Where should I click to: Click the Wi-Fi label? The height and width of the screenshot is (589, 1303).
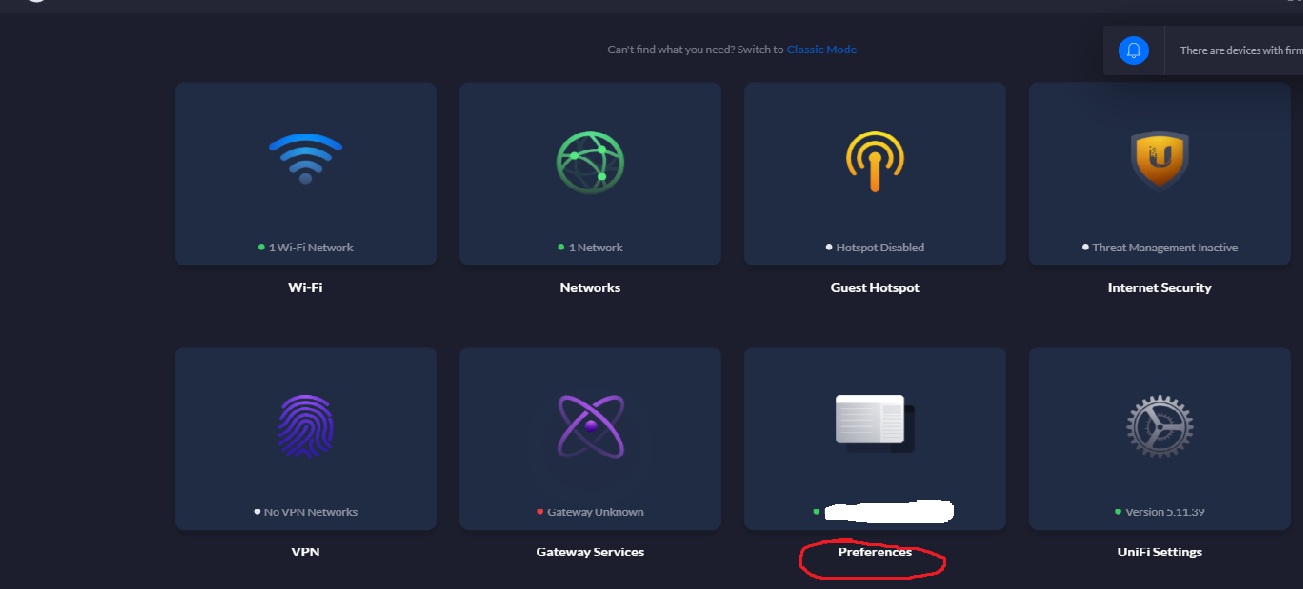pos(305,288)
